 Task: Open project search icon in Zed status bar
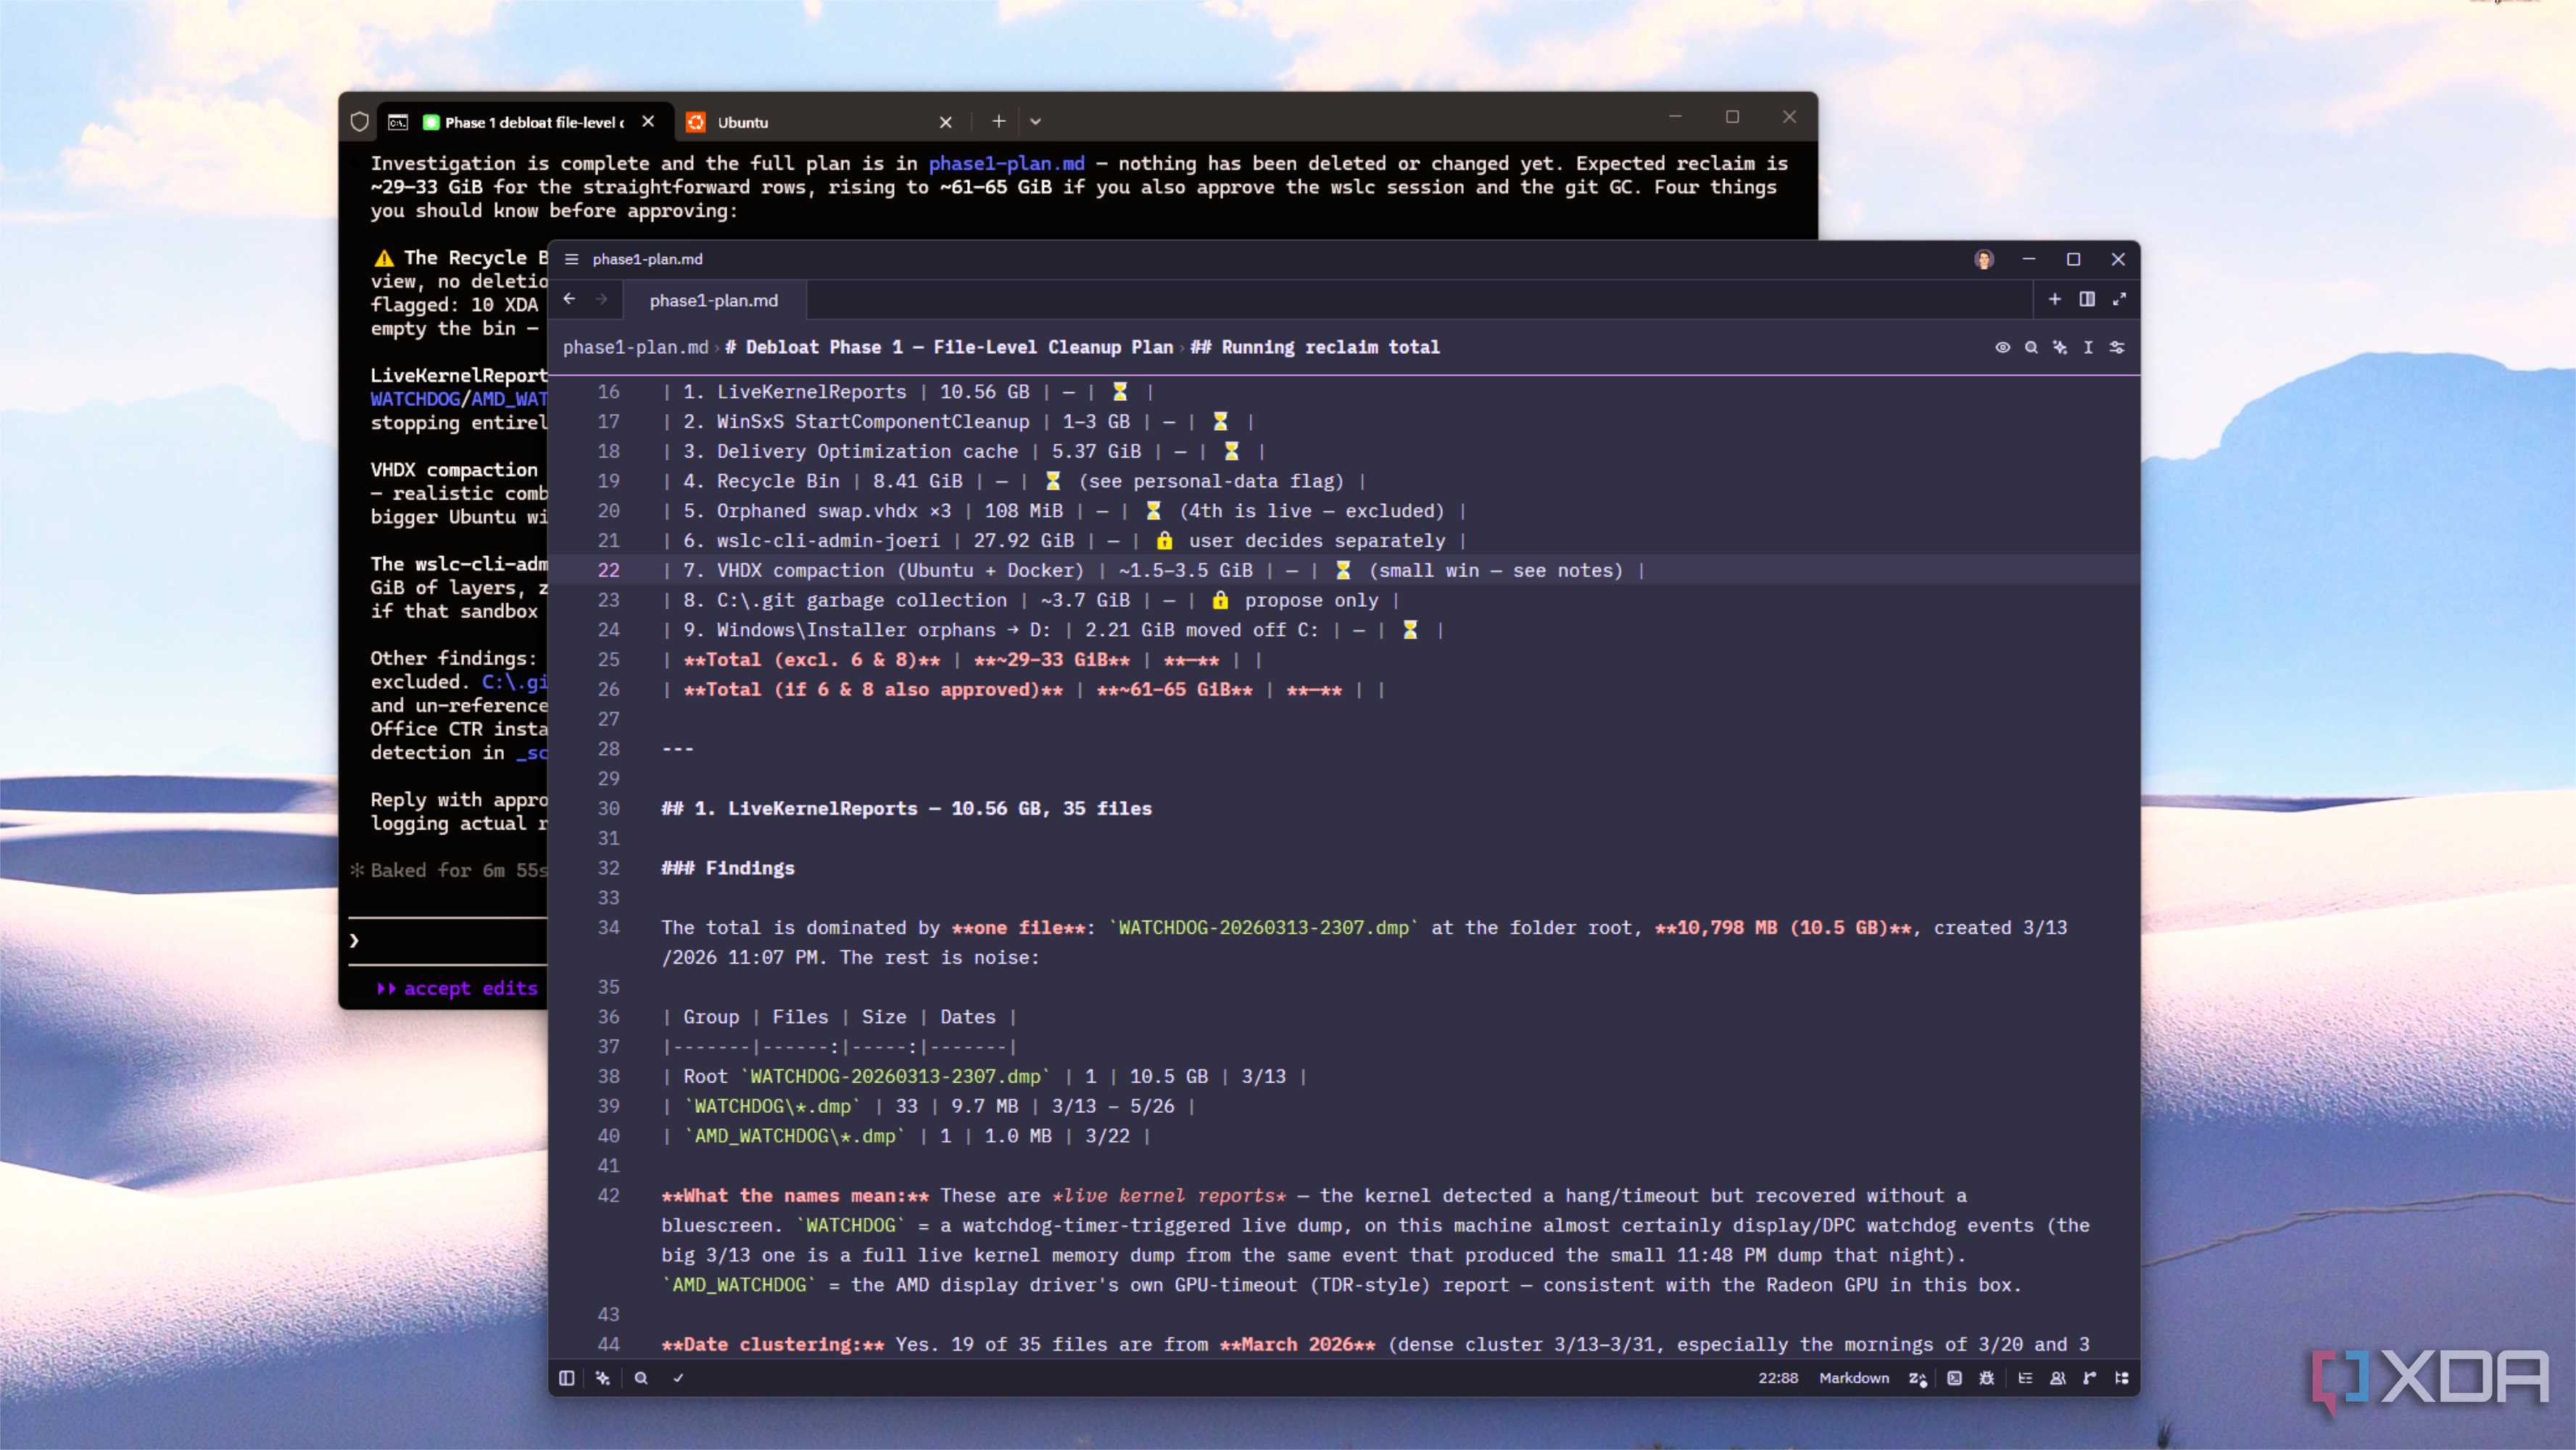pyautogui.click(x=641, y=1378)
